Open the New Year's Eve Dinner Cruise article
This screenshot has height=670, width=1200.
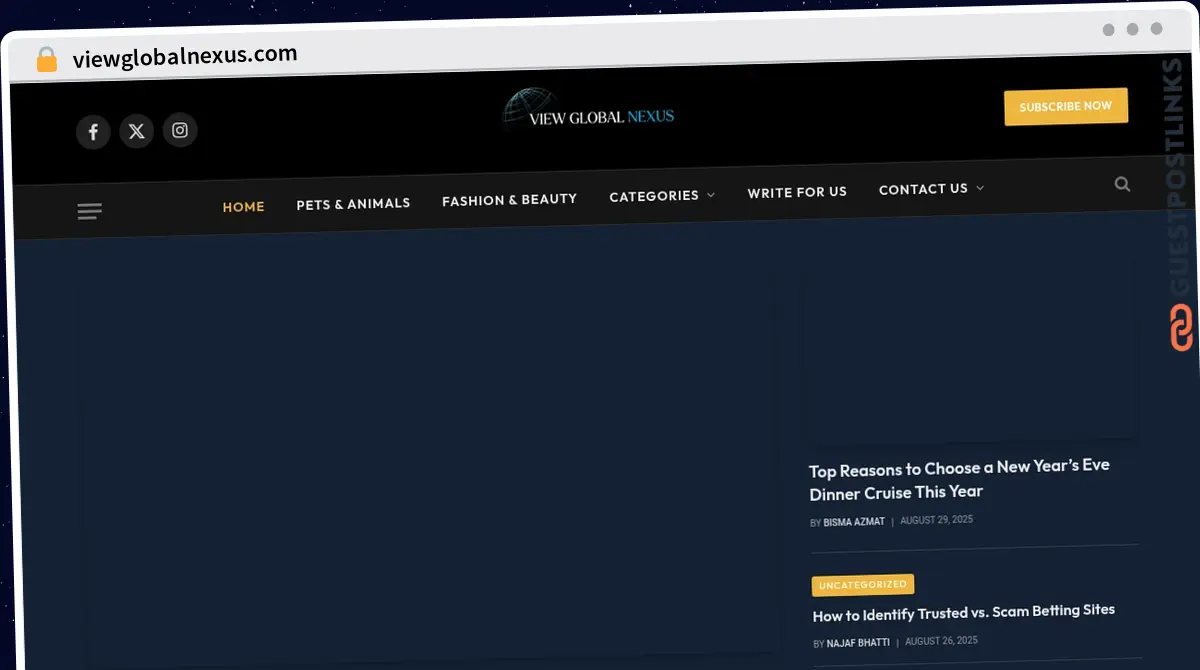[958, 479]
